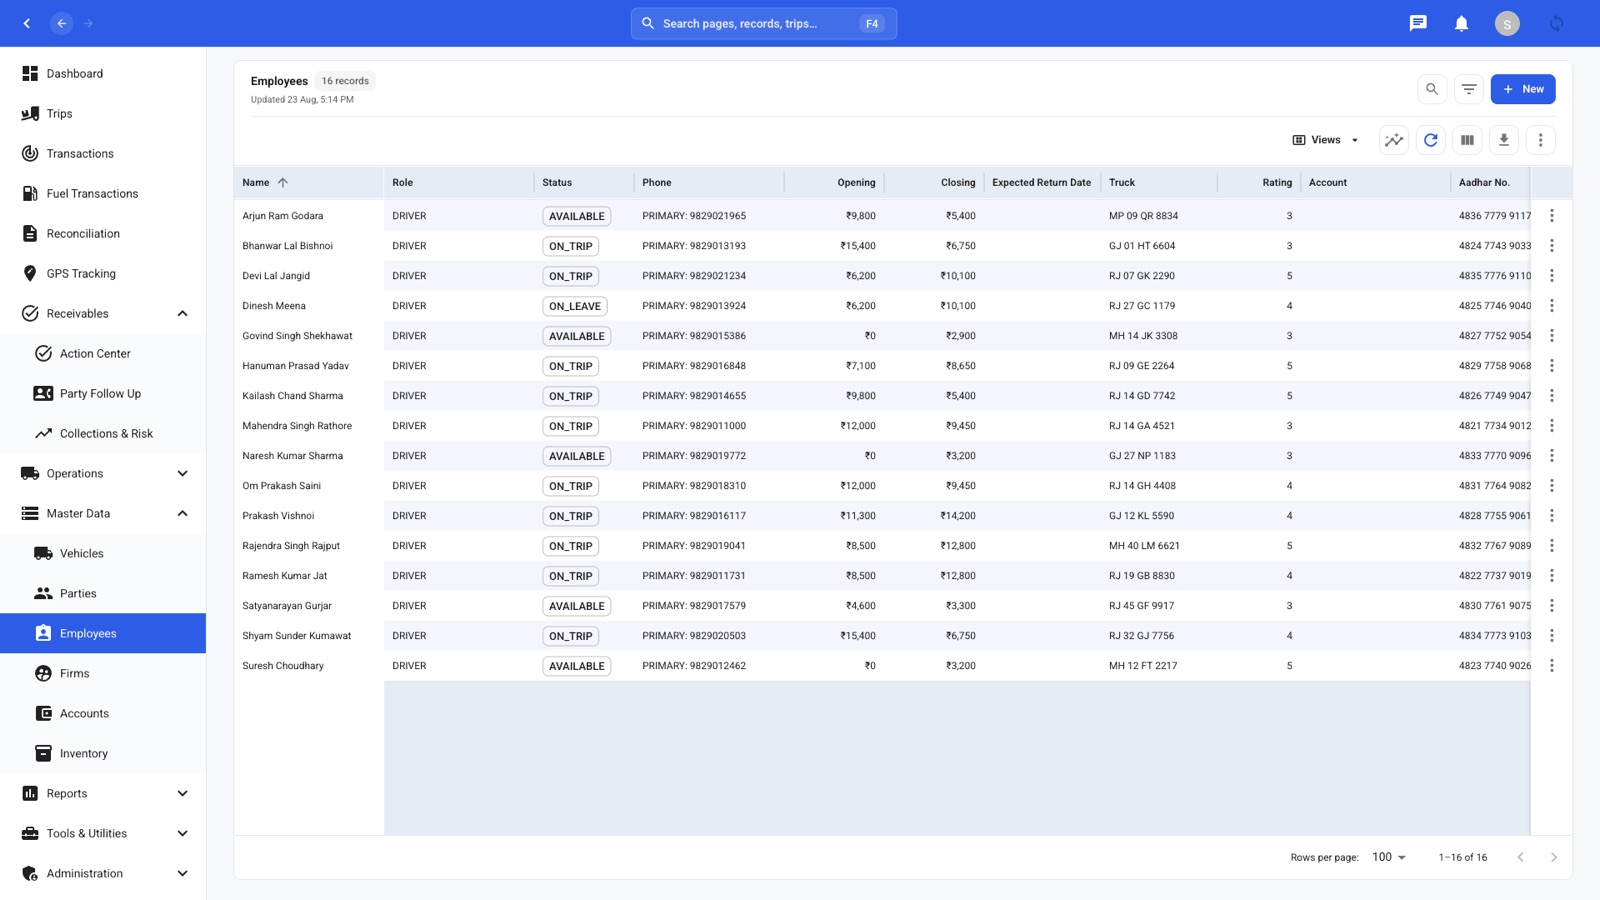
Task: Go to previous page of results
Action: [x=1520, y=857]
